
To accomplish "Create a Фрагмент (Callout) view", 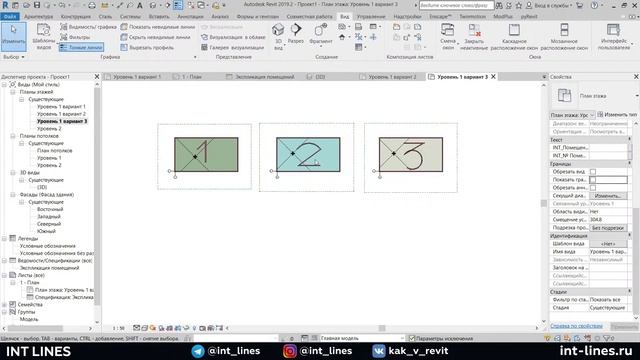I will (321, 35).
